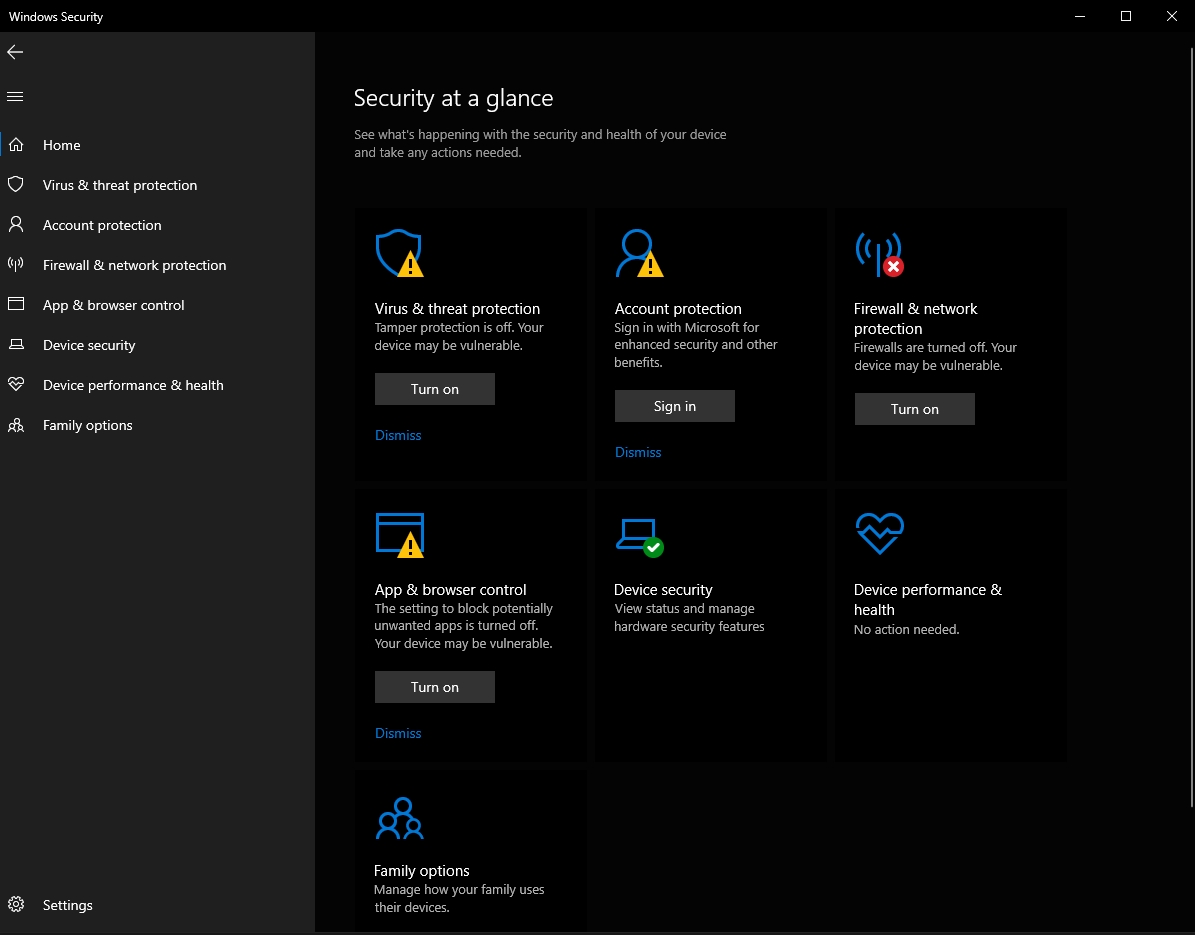Click the App & browser control window tile icon
This screenshot has width=1195, height=935.
(399, 534)
